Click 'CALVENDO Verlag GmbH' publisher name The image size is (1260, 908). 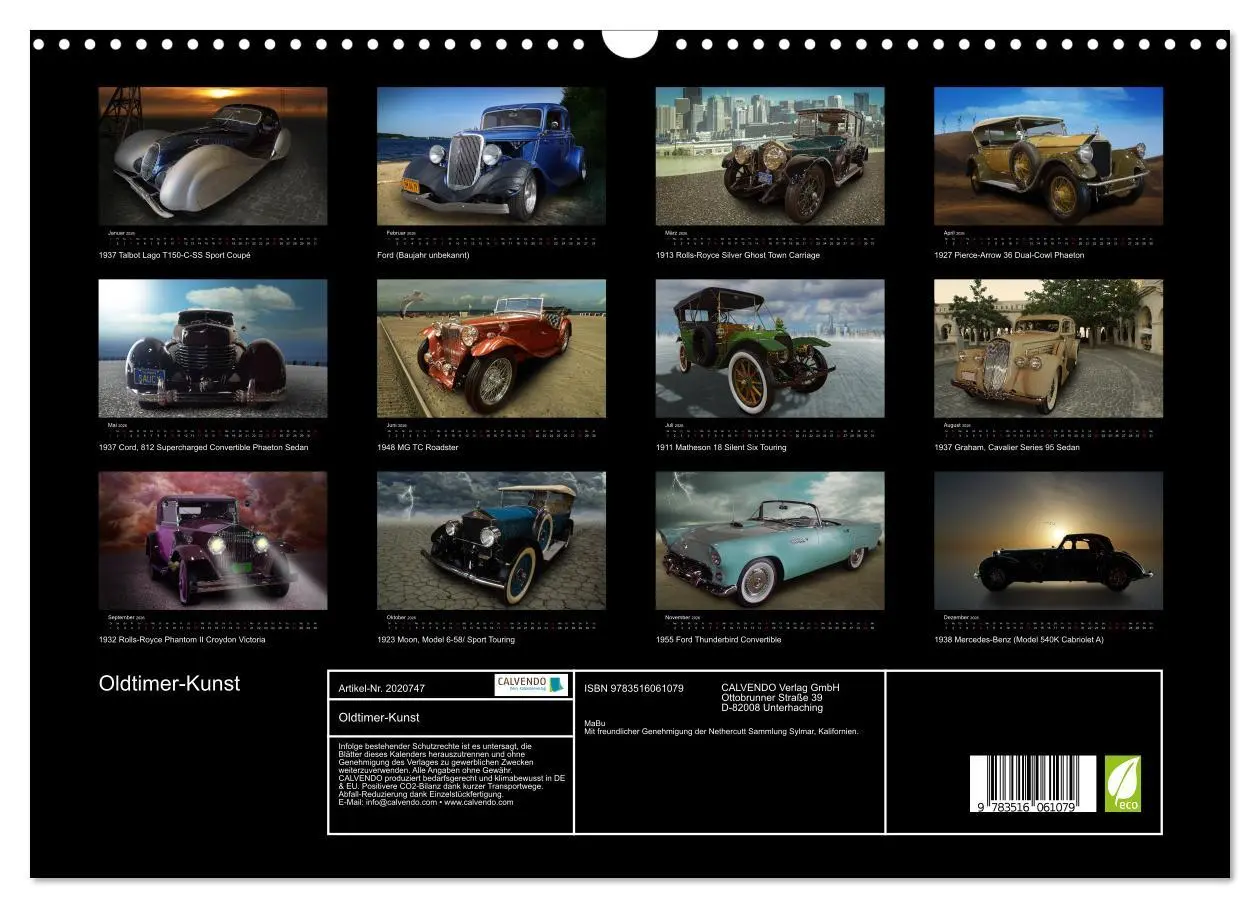[x=780, y=688]
